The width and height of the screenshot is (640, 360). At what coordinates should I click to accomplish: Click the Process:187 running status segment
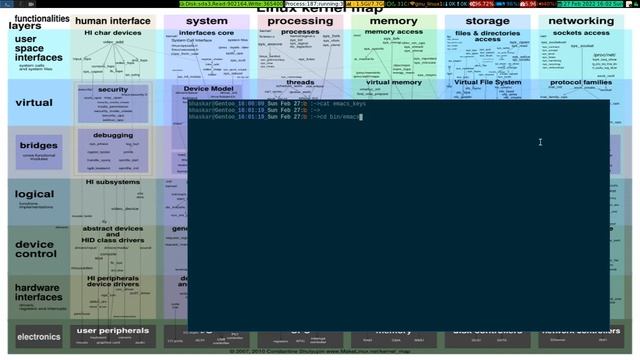point(314,4)
